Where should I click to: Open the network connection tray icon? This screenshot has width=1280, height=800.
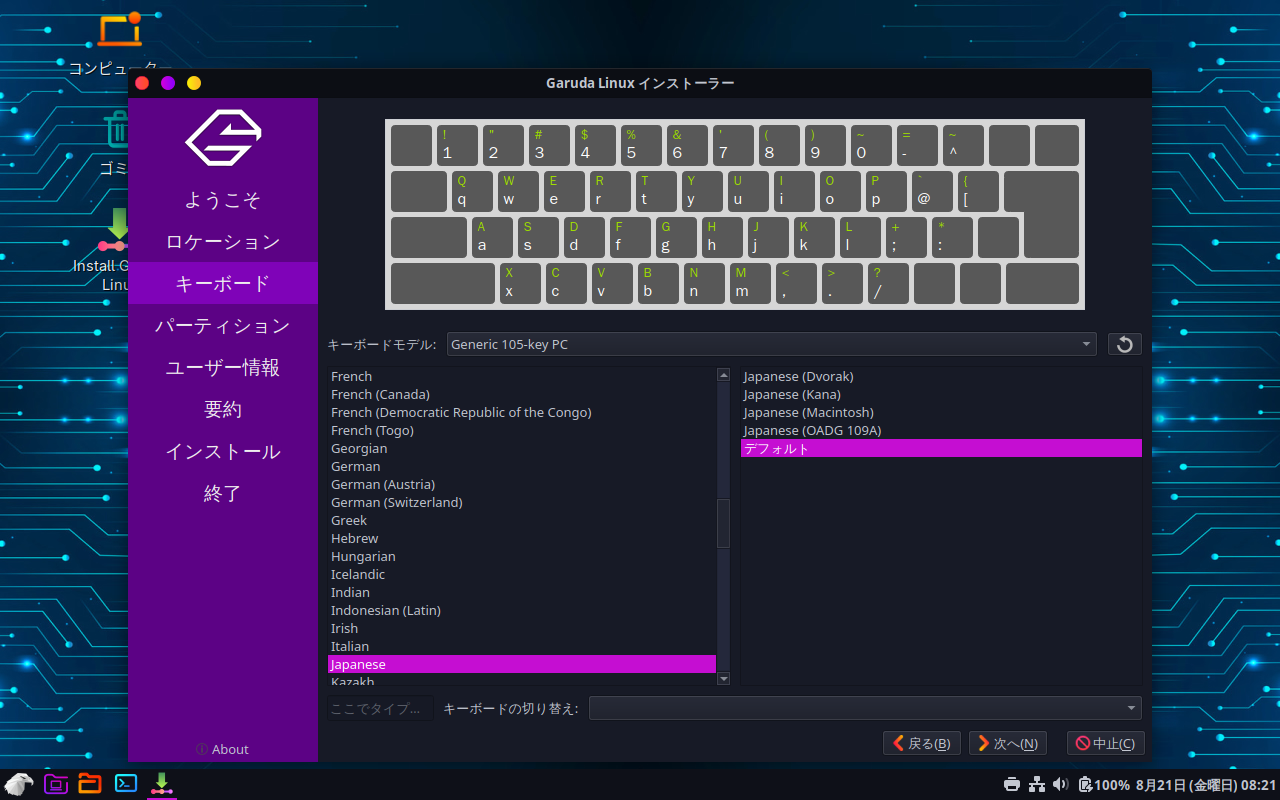pyautogui.click(x=1037, y=784)
